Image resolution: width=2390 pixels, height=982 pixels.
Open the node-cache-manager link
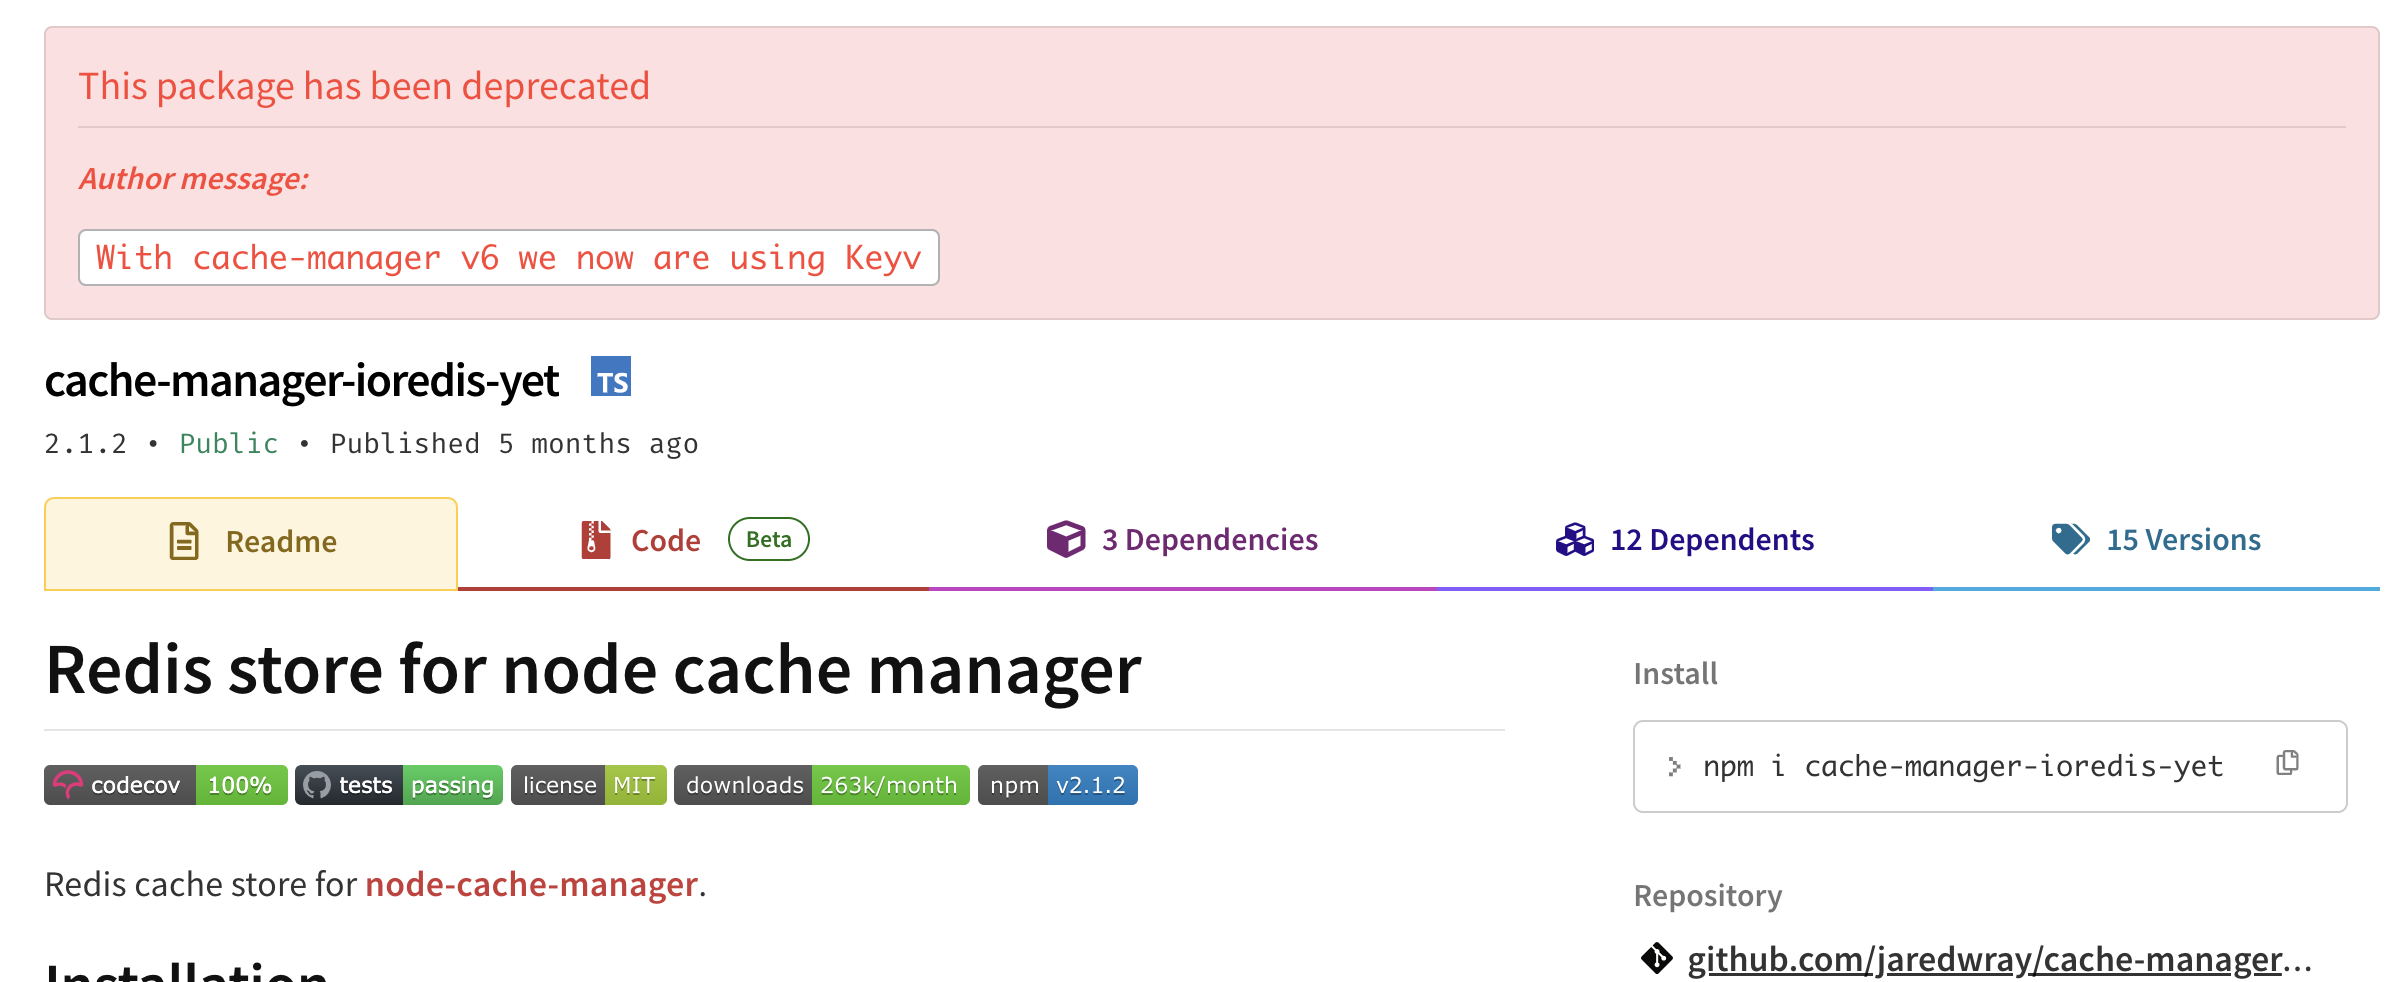531,885
